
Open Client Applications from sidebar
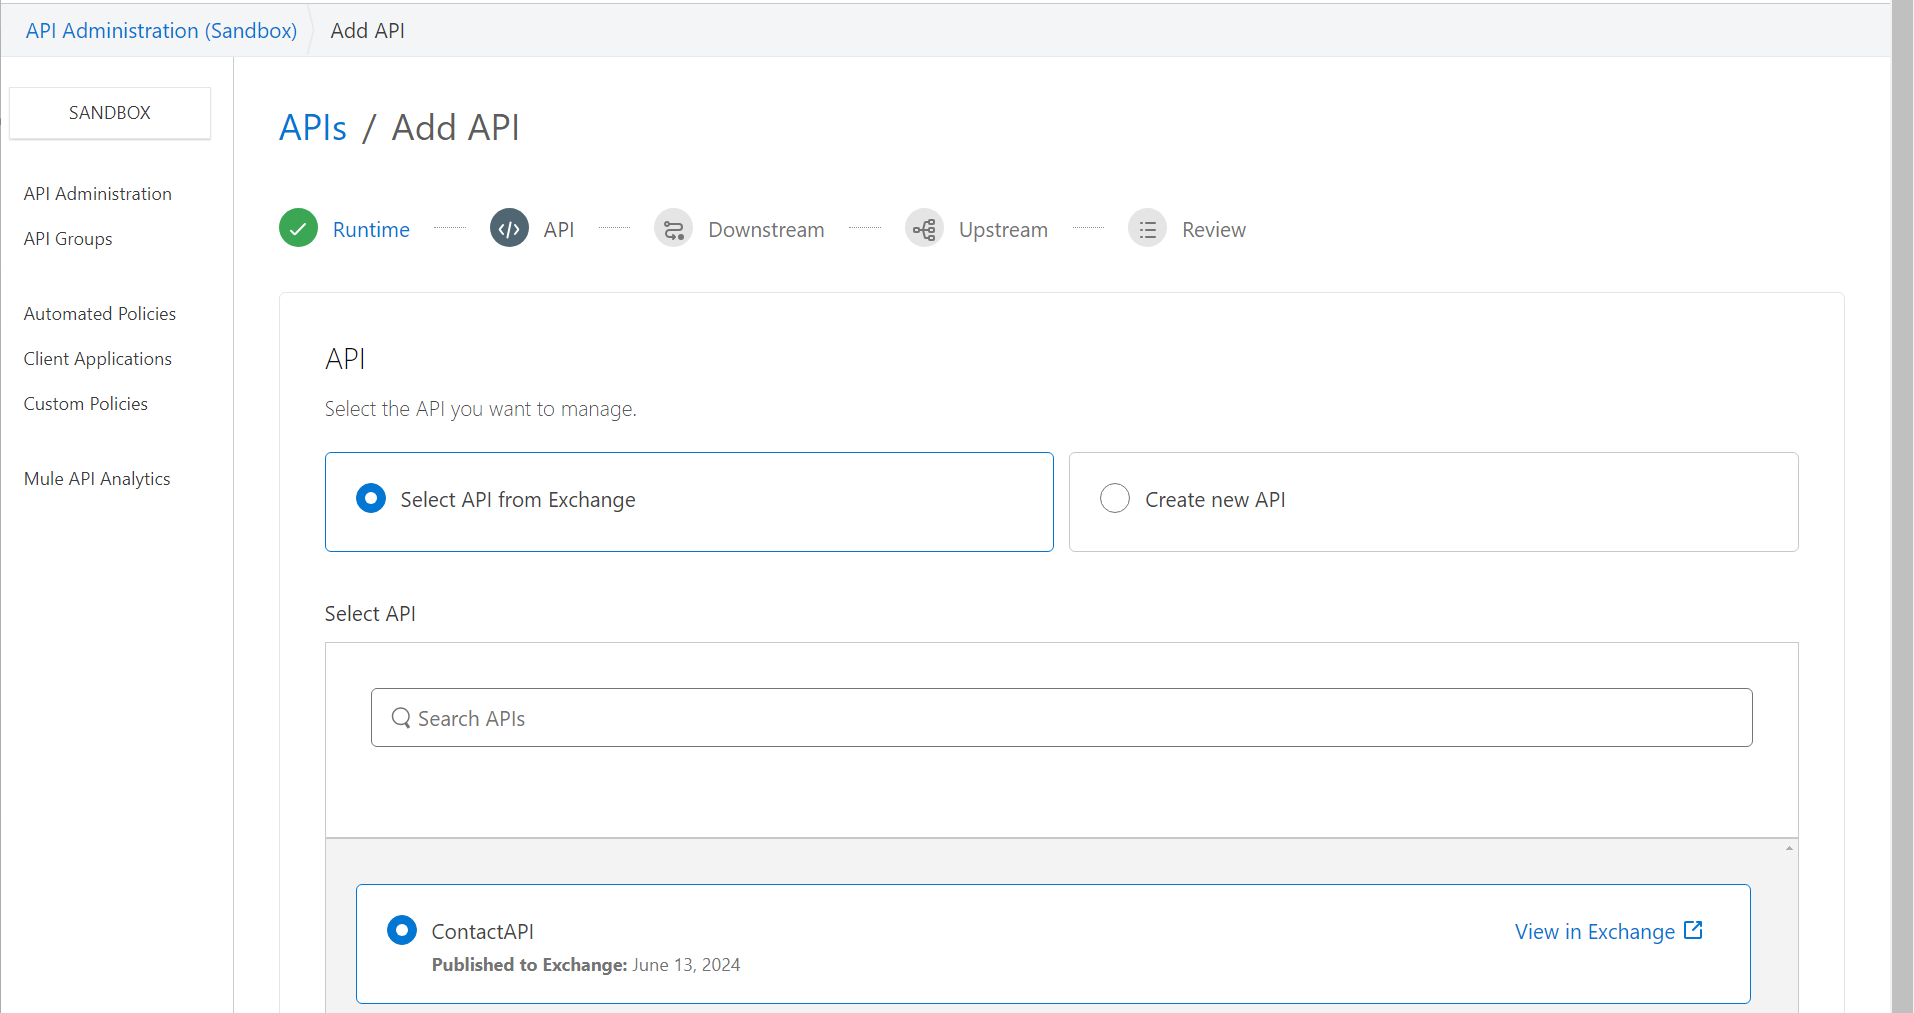pyautogui.click(x=97, y=358)
